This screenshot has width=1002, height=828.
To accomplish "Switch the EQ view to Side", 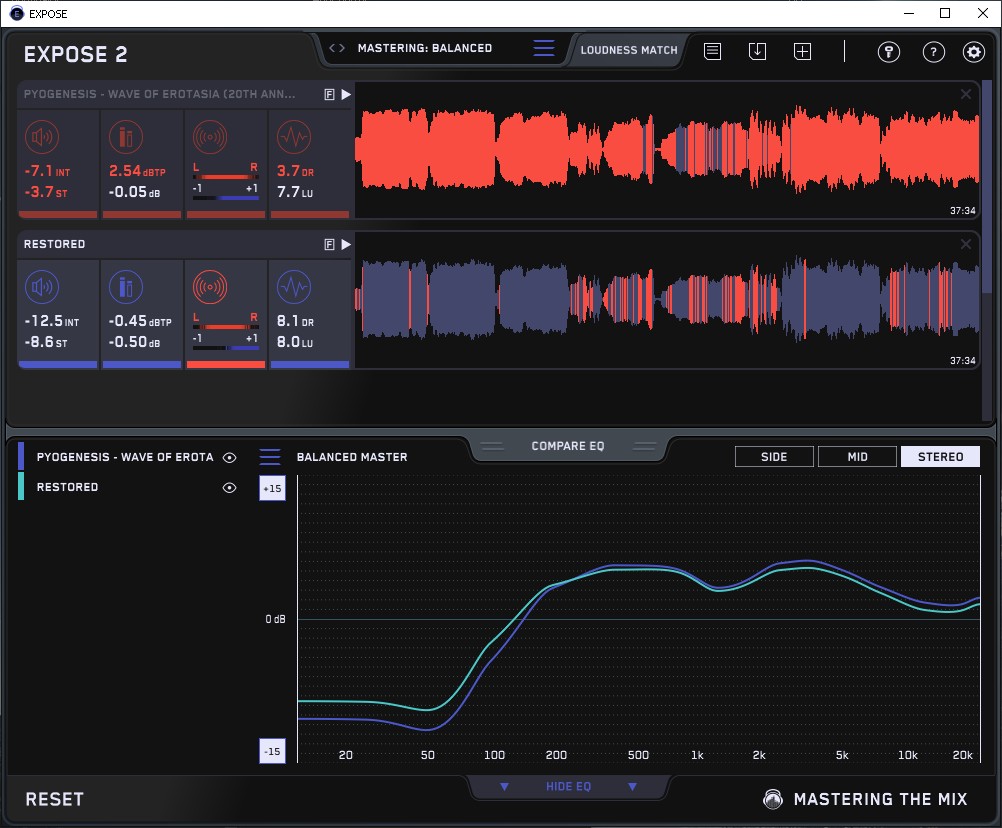I will tap(775, 457).
